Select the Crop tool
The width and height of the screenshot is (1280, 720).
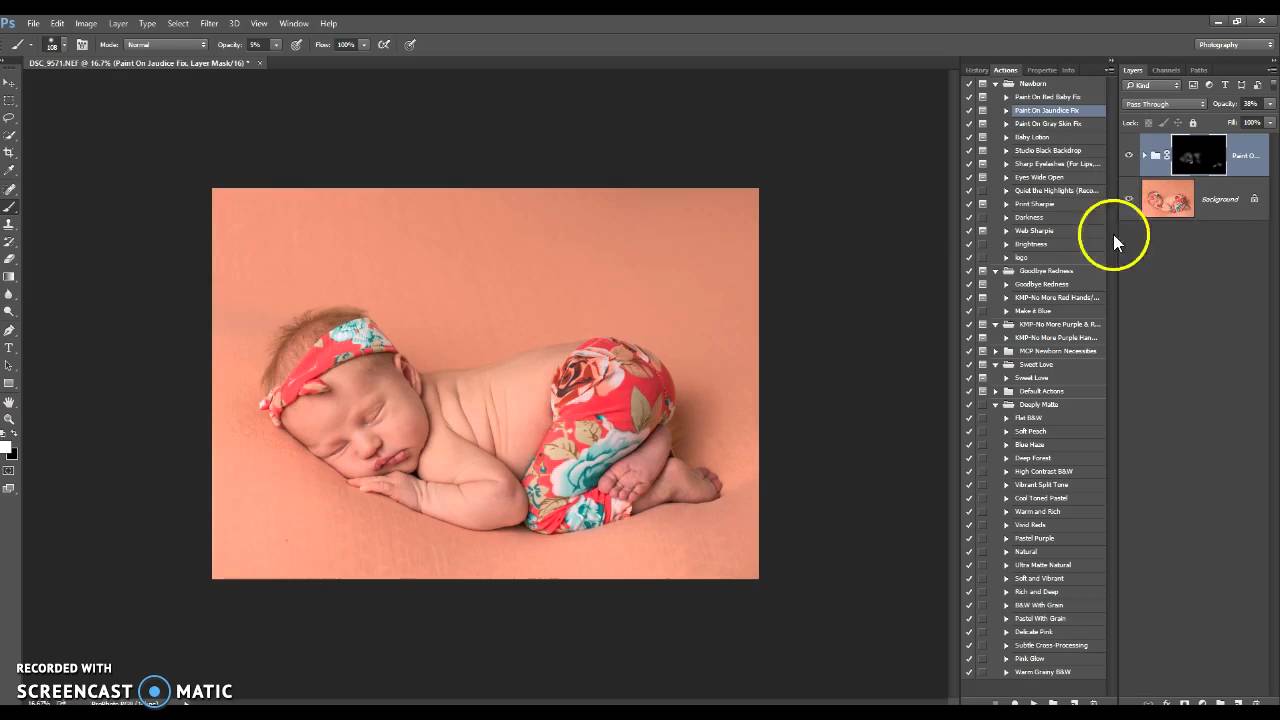click(x=9, y=153)
